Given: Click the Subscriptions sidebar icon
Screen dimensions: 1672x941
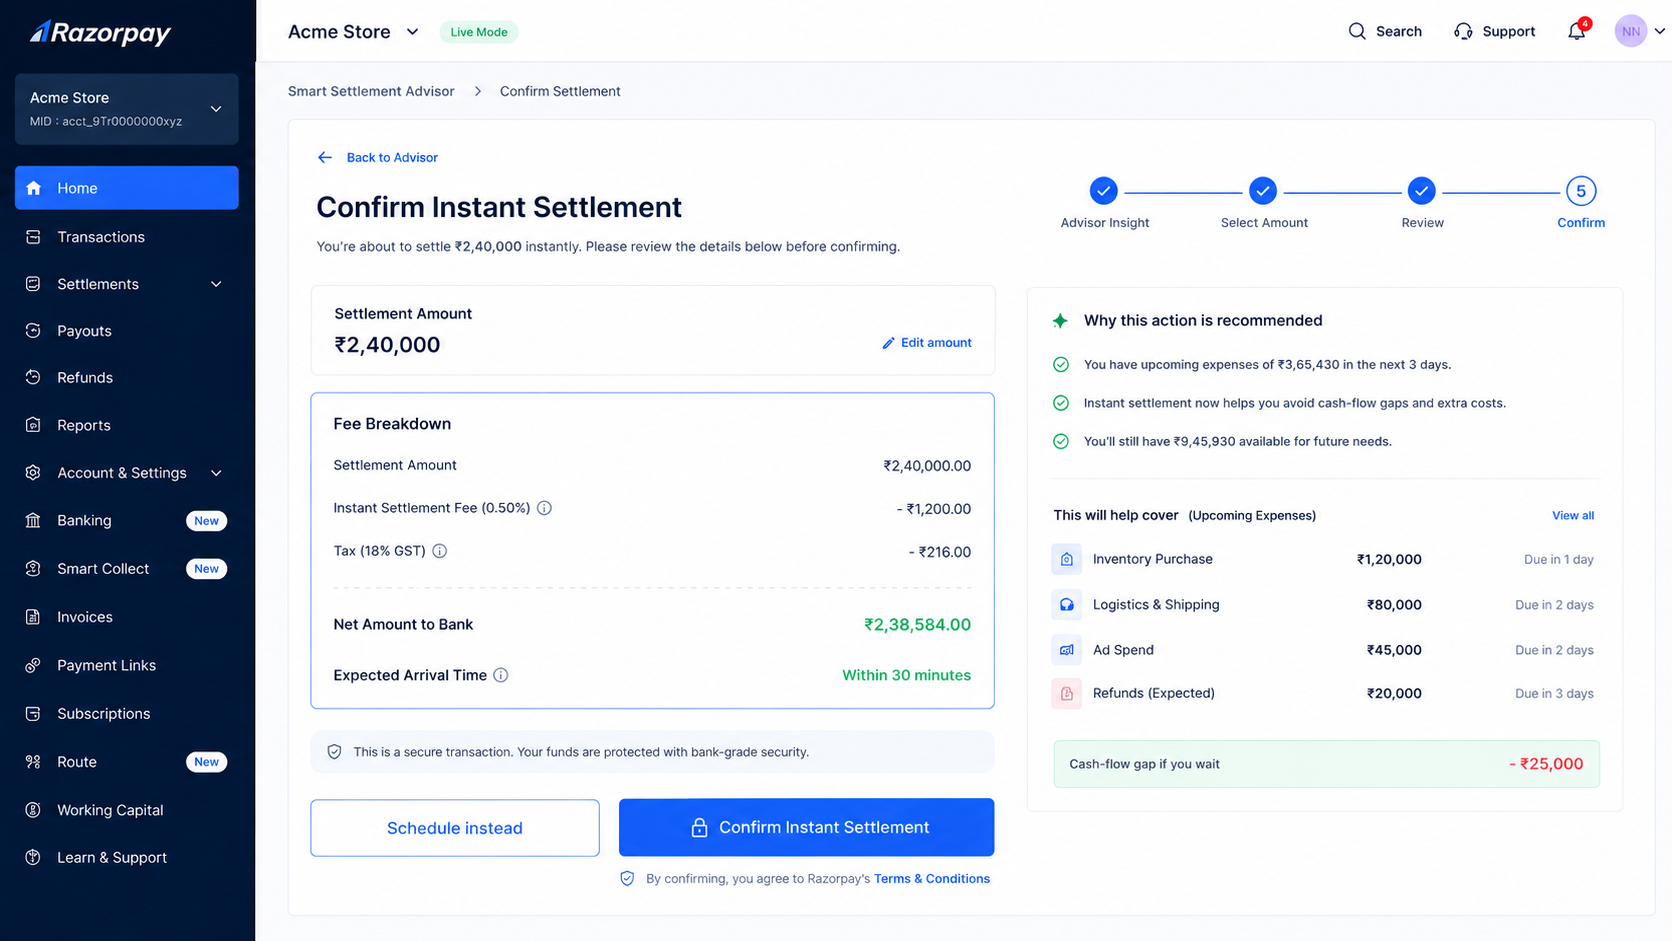Looking at the screenshot, I should coord(33,714).
